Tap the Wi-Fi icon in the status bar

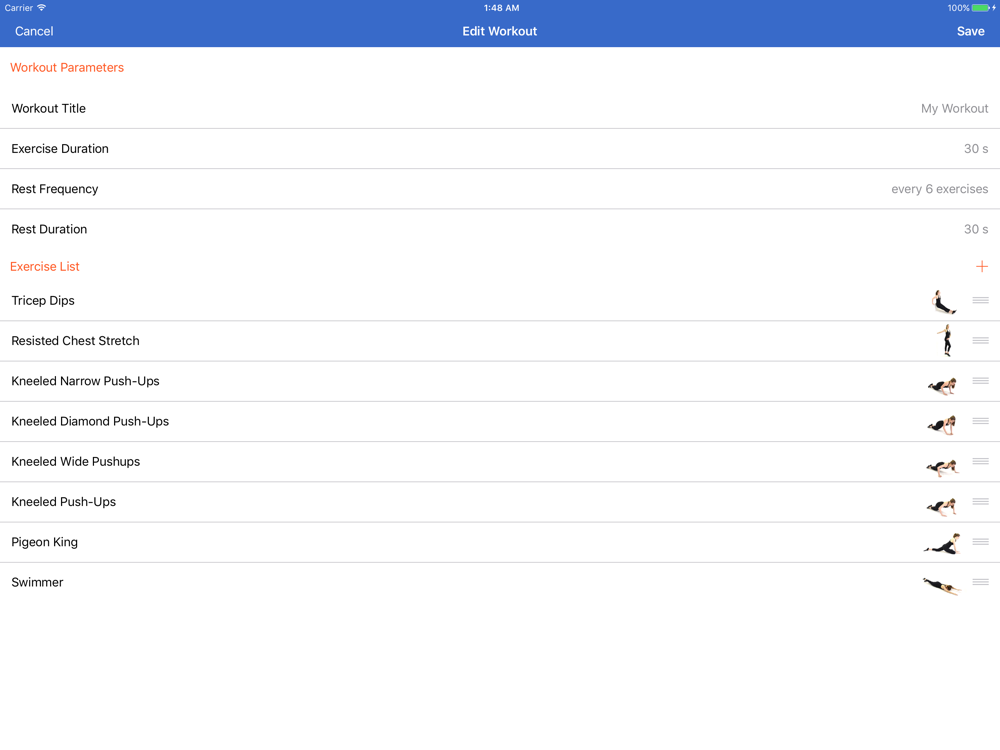41,8
